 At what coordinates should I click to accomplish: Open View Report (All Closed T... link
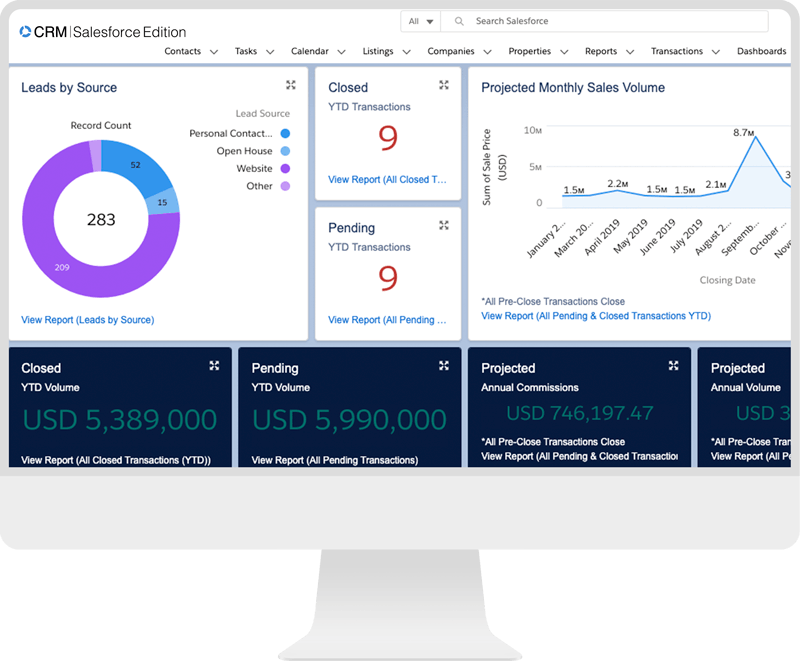[x=387, y=180]
